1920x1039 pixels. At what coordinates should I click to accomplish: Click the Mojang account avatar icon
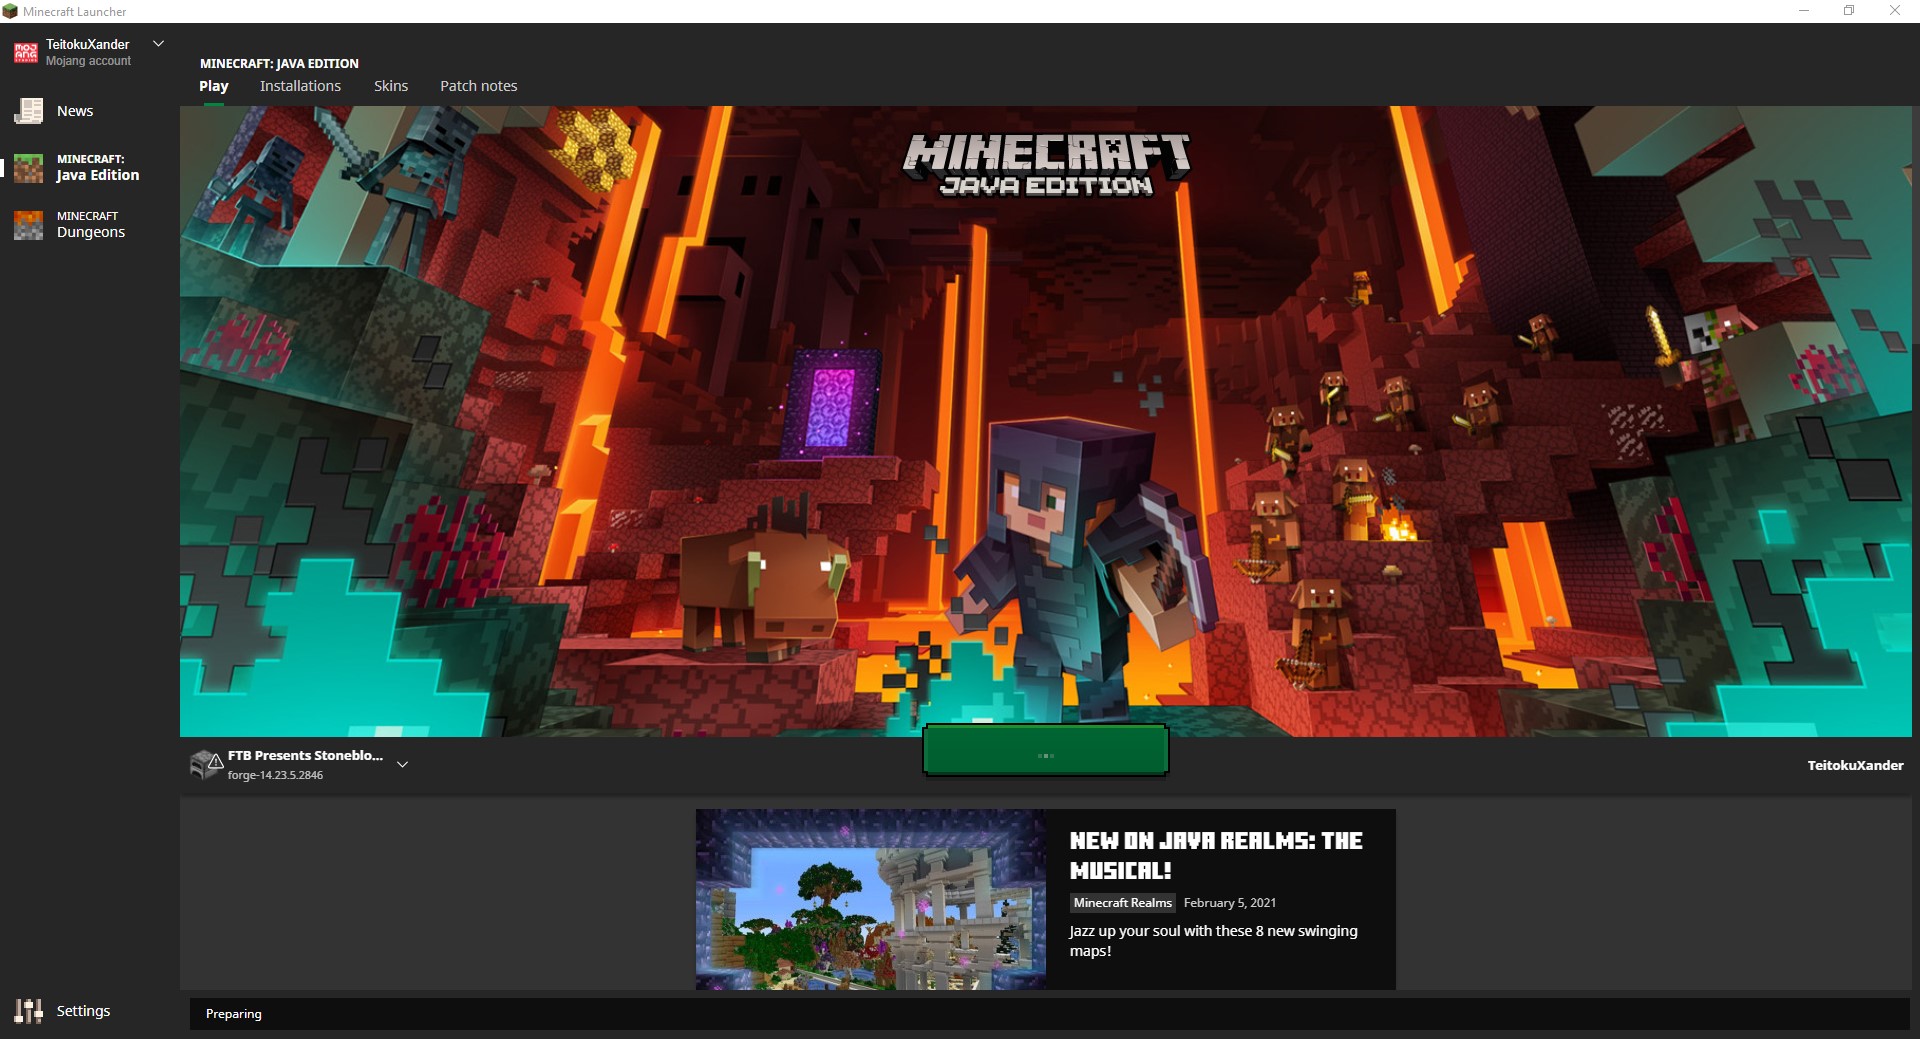point(25,52)
